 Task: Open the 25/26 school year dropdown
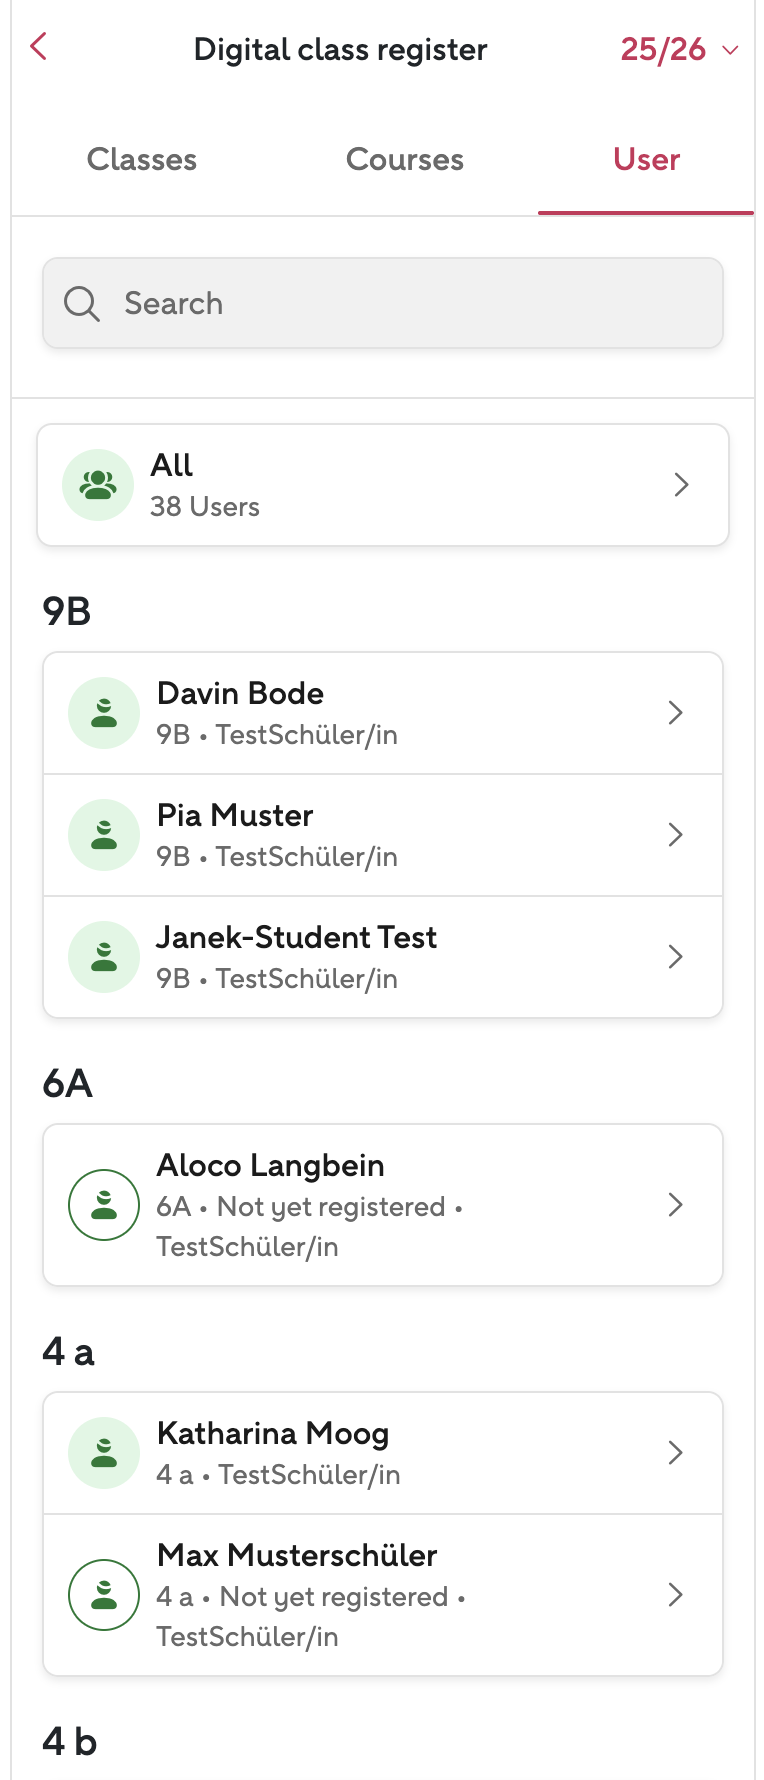[679, 49]
